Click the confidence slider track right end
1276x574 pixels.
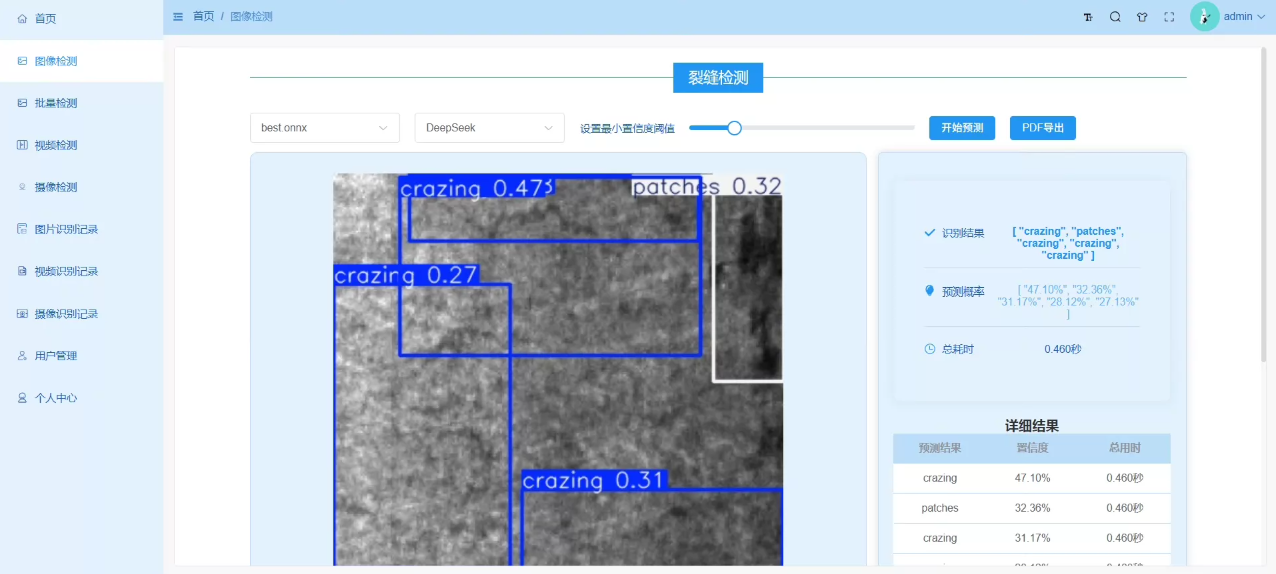[x=911, y=128]
